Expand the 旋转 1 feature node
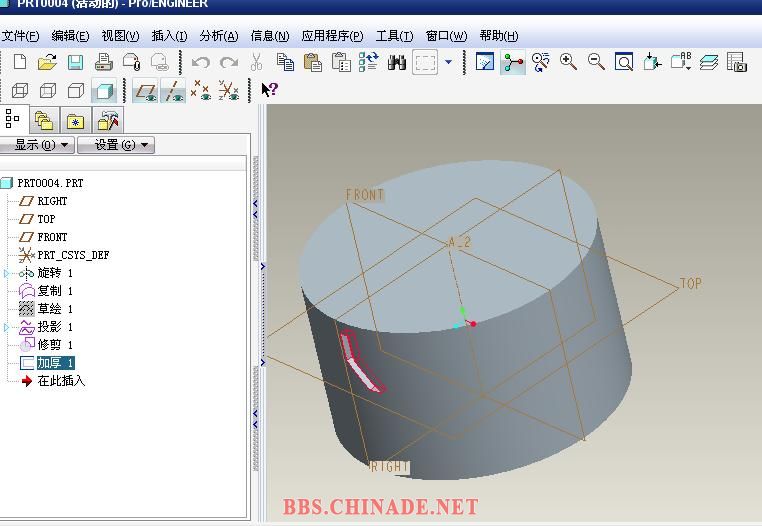The width and height of the screenshot is (762, 526). point(6,273)
